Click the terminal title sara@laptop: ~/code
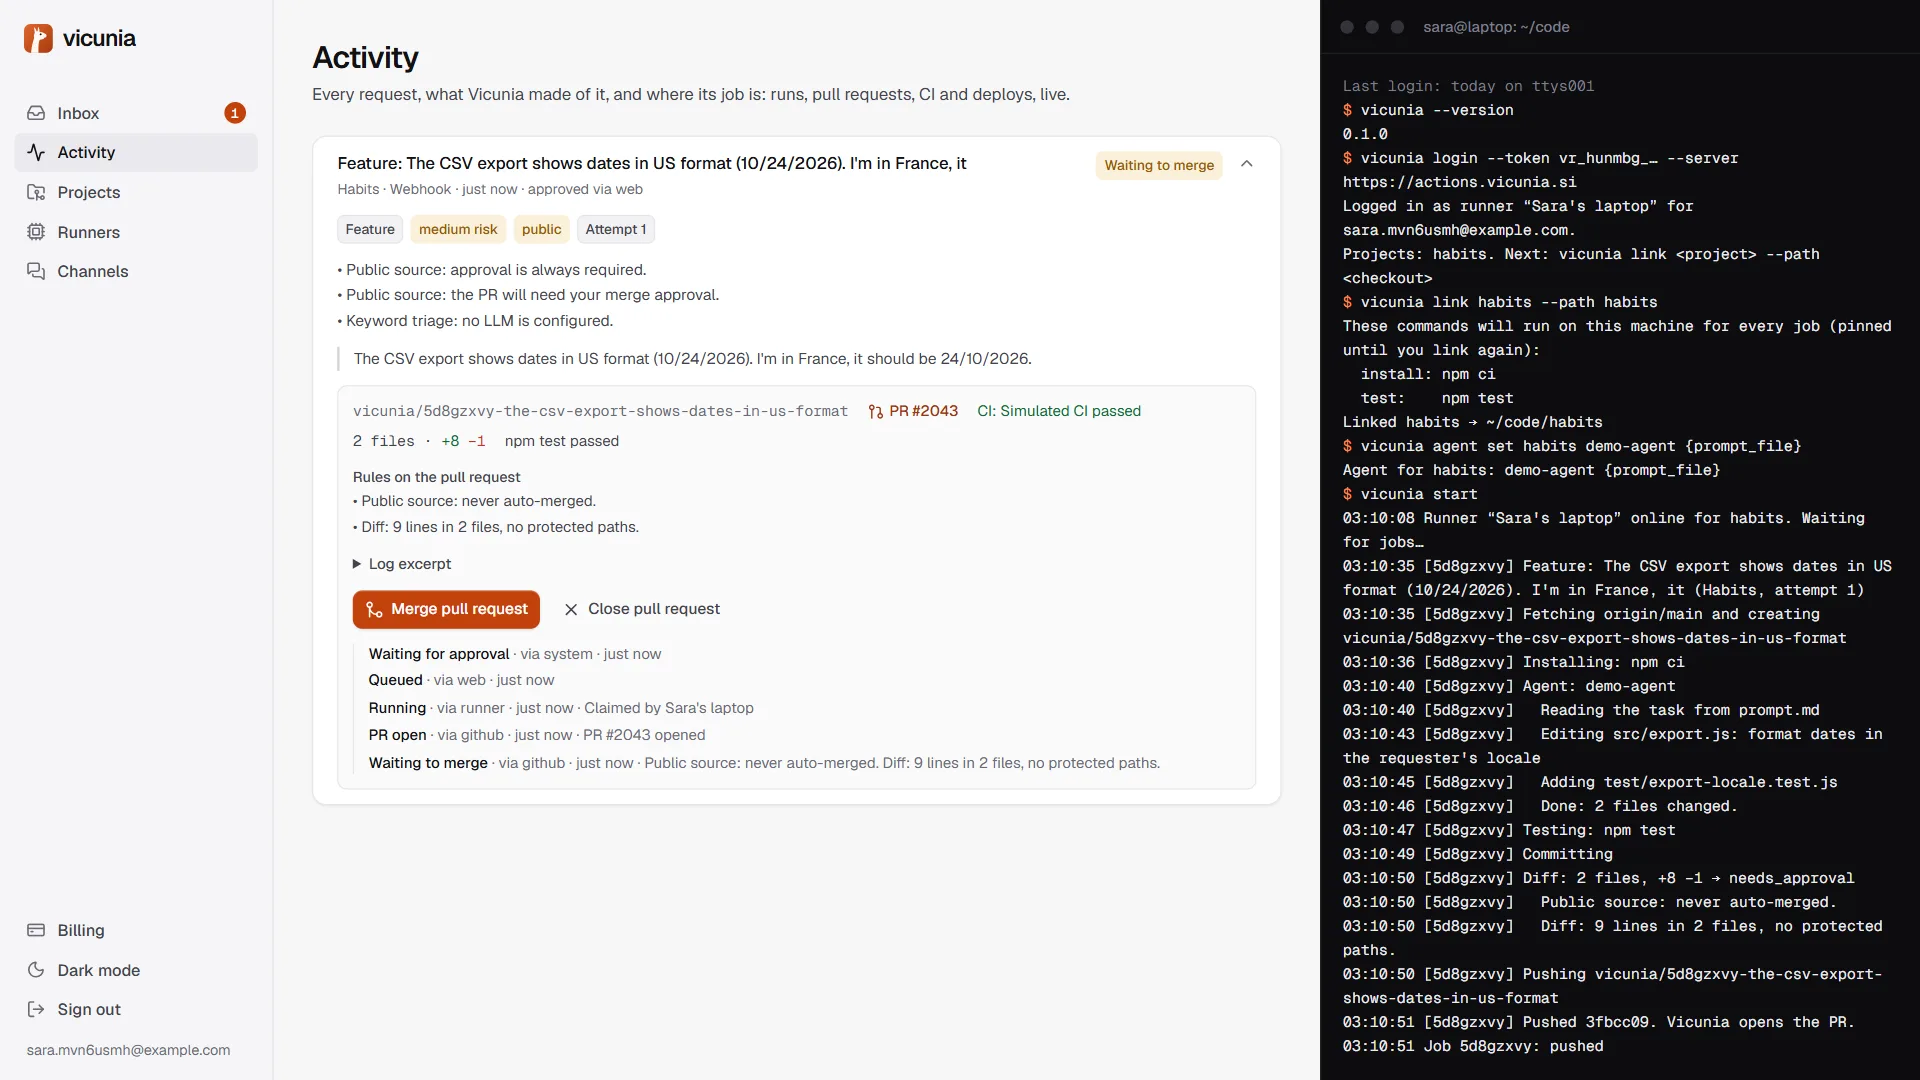Viewport: 1920px width, 1080px height. pyautogui.click(x=1496, y=27)
